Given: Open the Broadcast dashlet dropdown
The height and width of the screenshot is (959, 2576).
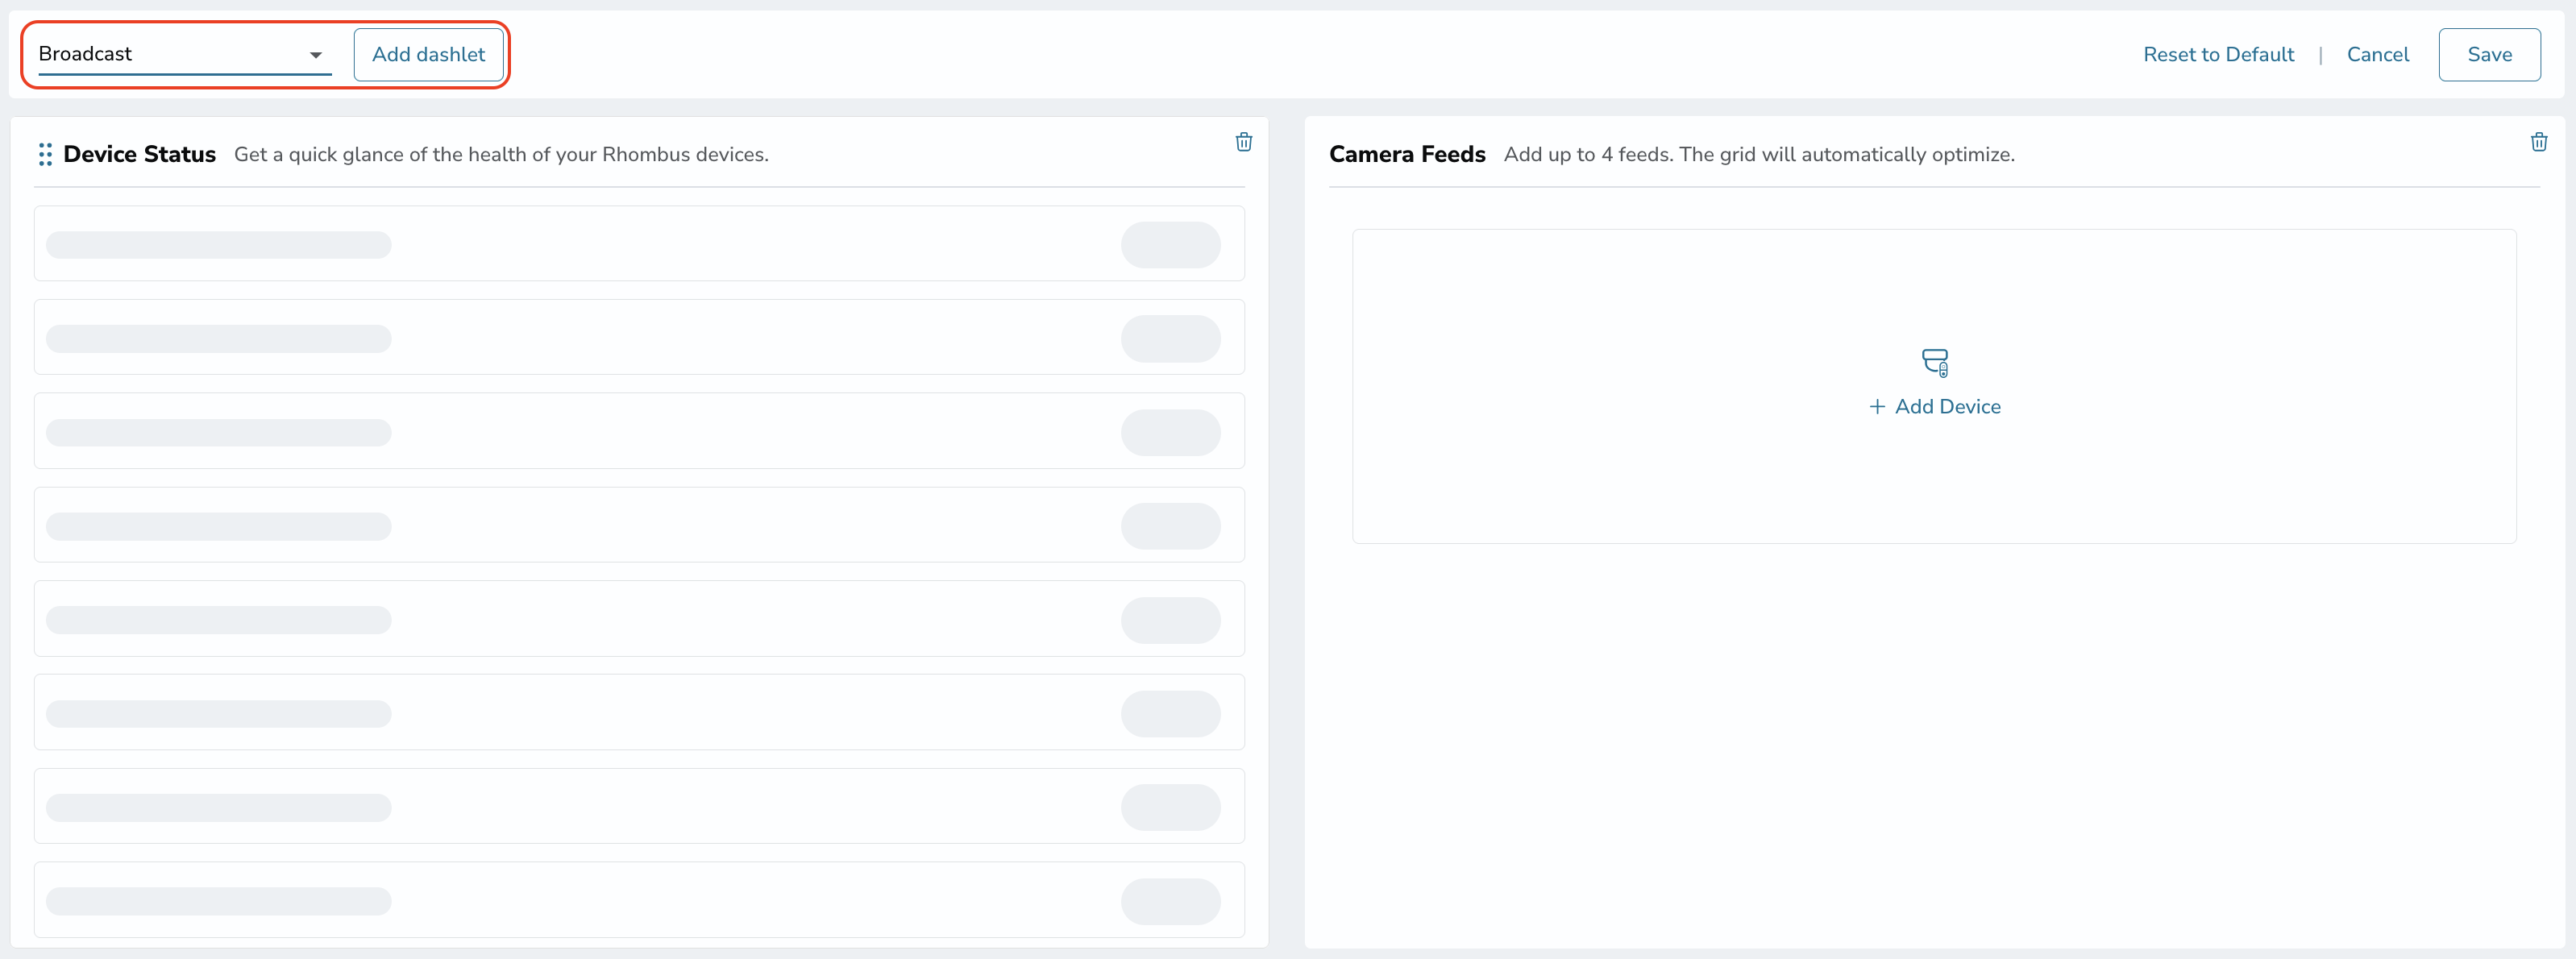Looking at the screenshot, I should 185,54.
